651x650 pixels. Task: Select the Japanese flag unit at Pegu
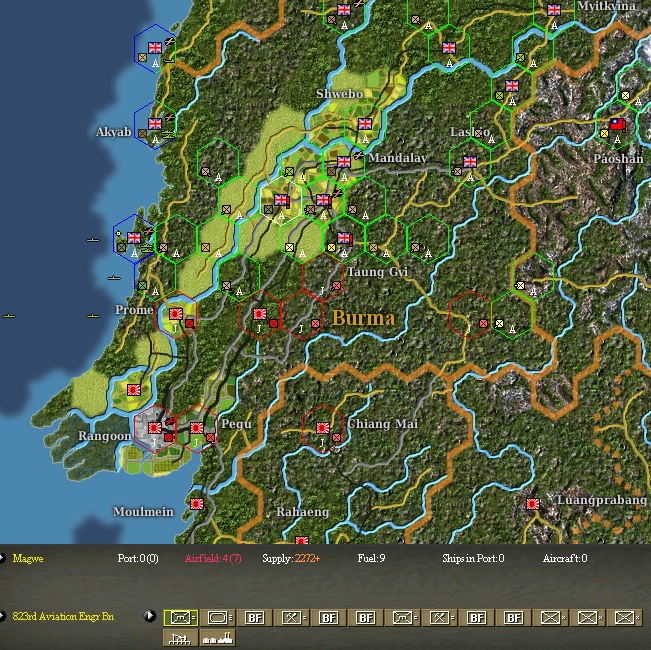[x=197, y=428]
